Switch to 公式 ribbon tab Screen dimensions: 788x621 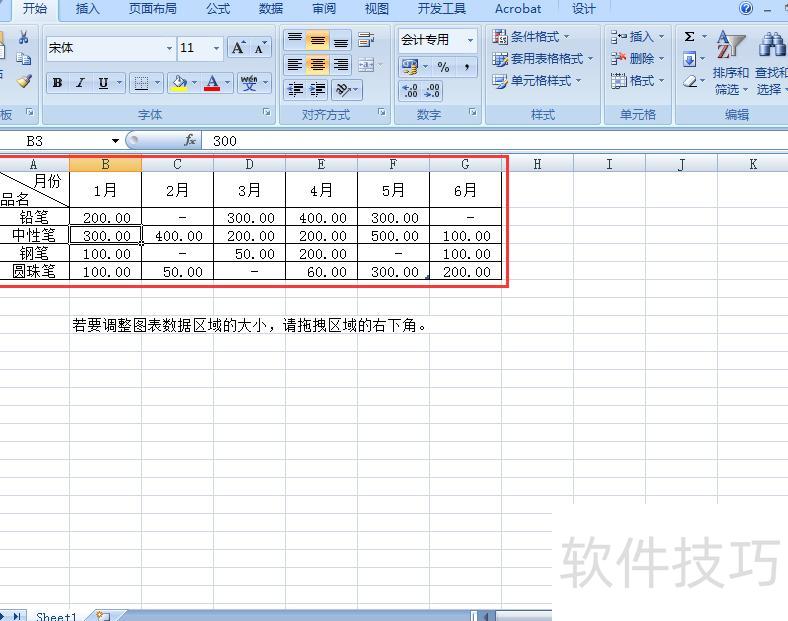click(218, 9)
